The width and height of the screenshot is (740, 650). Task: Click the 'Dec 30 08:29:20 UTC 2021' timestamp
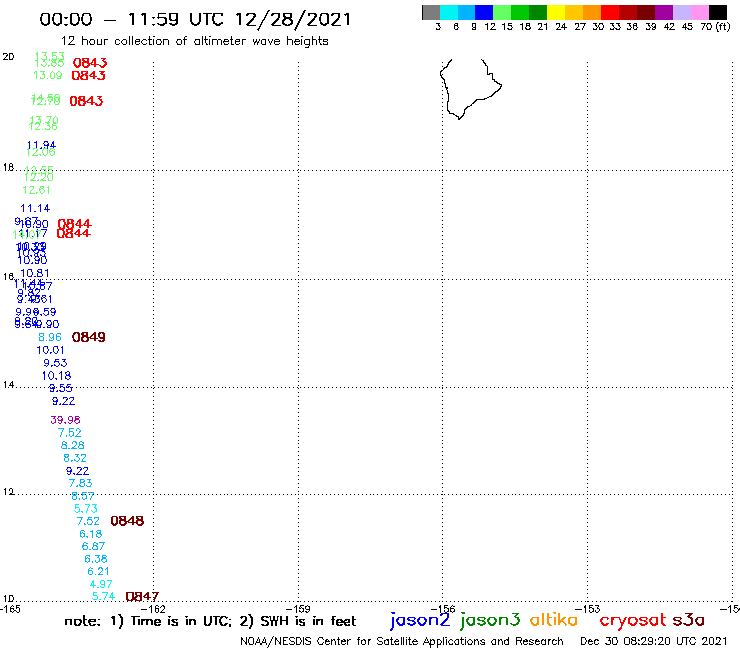[x=654, y=641]
